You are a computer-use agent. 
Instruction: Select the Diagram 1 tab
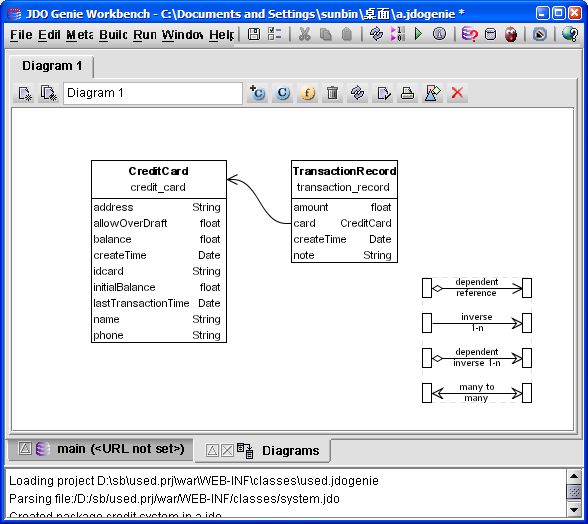(52, 66)
